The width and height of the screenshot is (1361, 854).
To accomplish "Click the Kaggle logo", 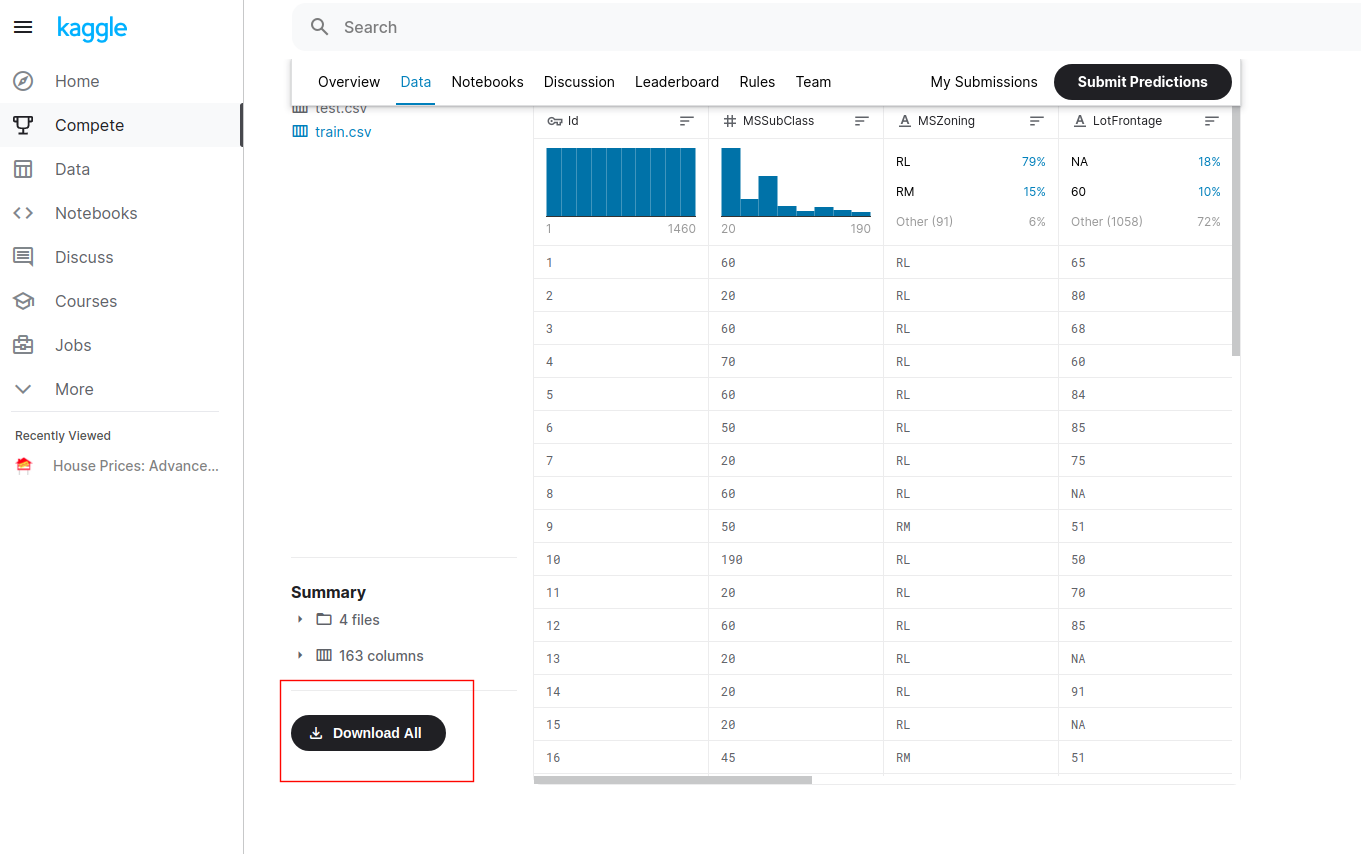I will point(92,28).
